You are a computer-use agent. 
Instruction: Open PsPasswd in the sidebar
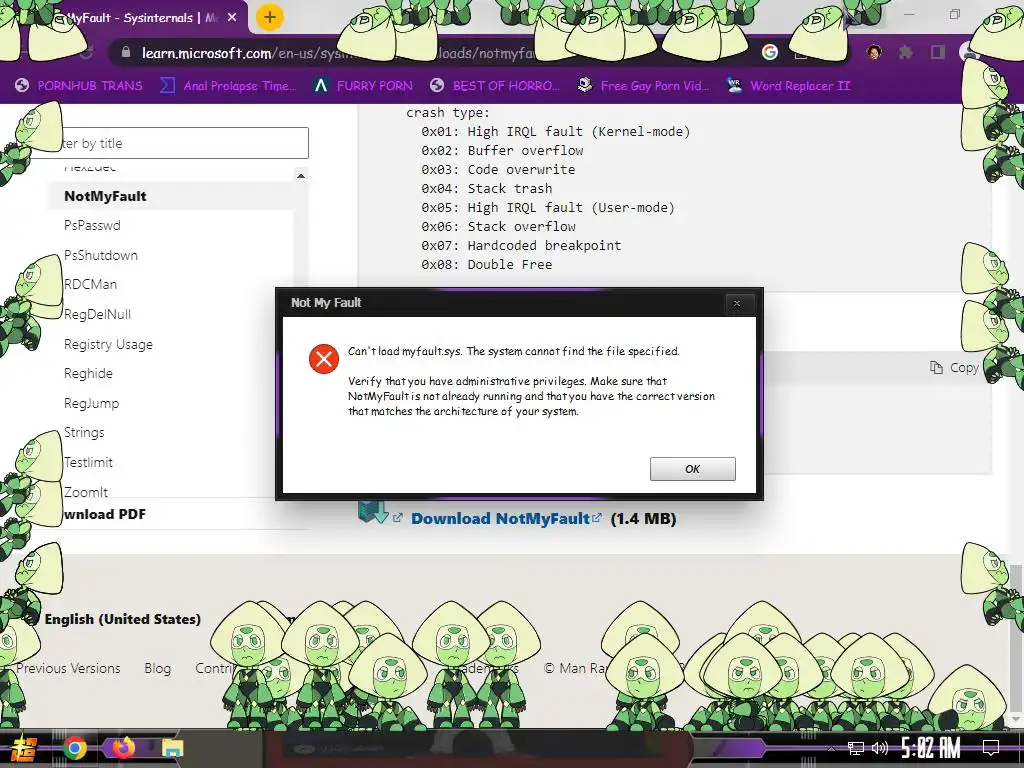[92, 225]
